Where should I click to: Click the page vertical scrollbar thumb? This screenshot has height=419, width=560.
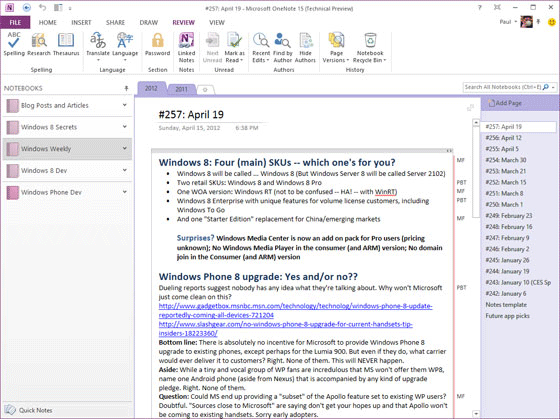(476, 171)
